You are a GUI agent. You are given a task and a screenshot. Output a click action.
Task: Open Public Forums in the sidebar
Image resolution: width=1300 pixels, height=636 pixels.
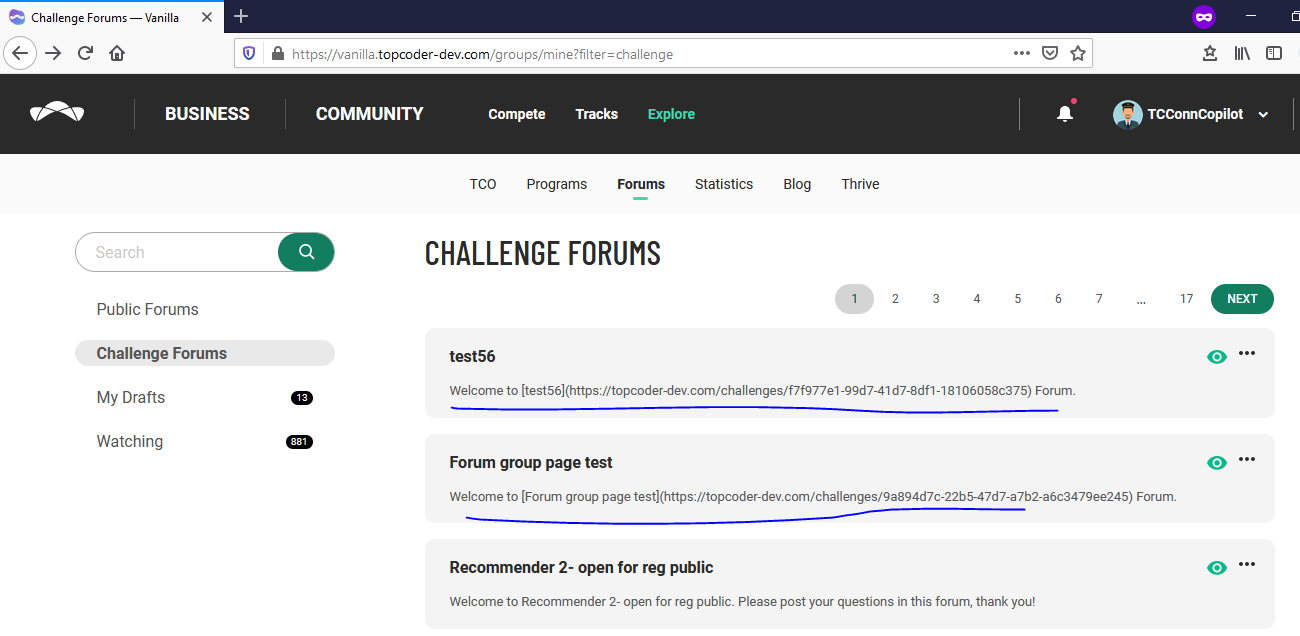(147, 309)
